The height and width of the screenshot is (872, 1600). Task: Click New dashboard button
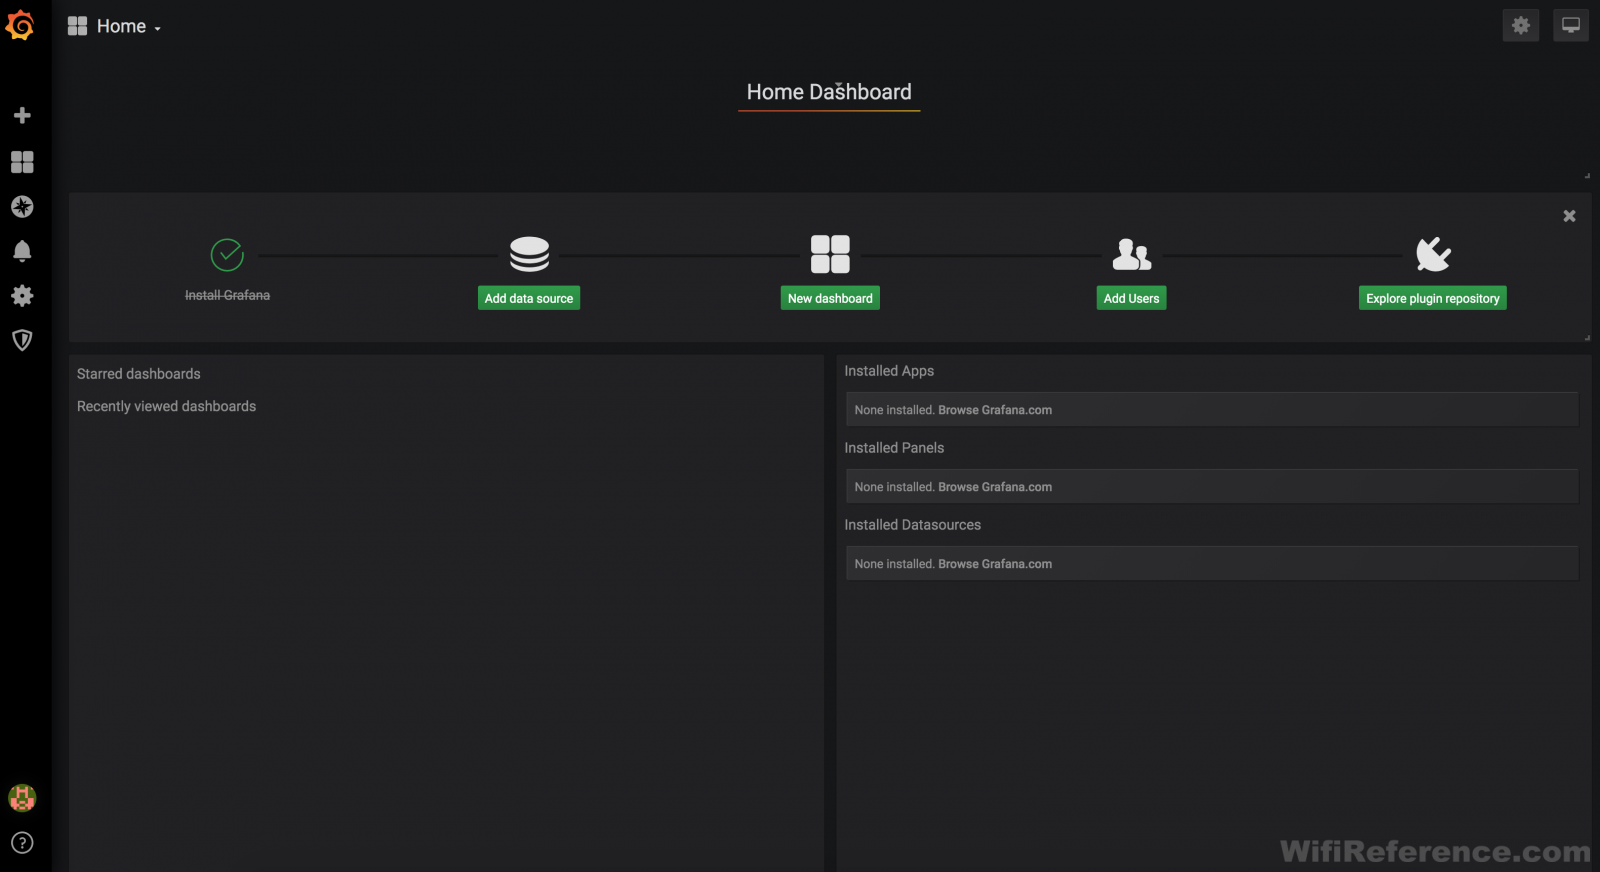coord(830,298)
